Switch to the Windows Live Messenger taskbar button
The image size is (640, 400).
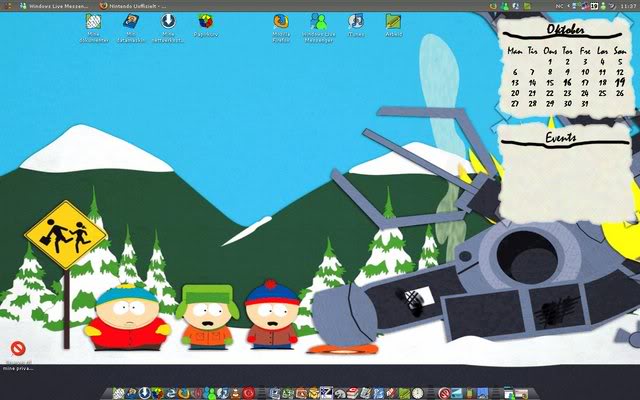[54, 6]
